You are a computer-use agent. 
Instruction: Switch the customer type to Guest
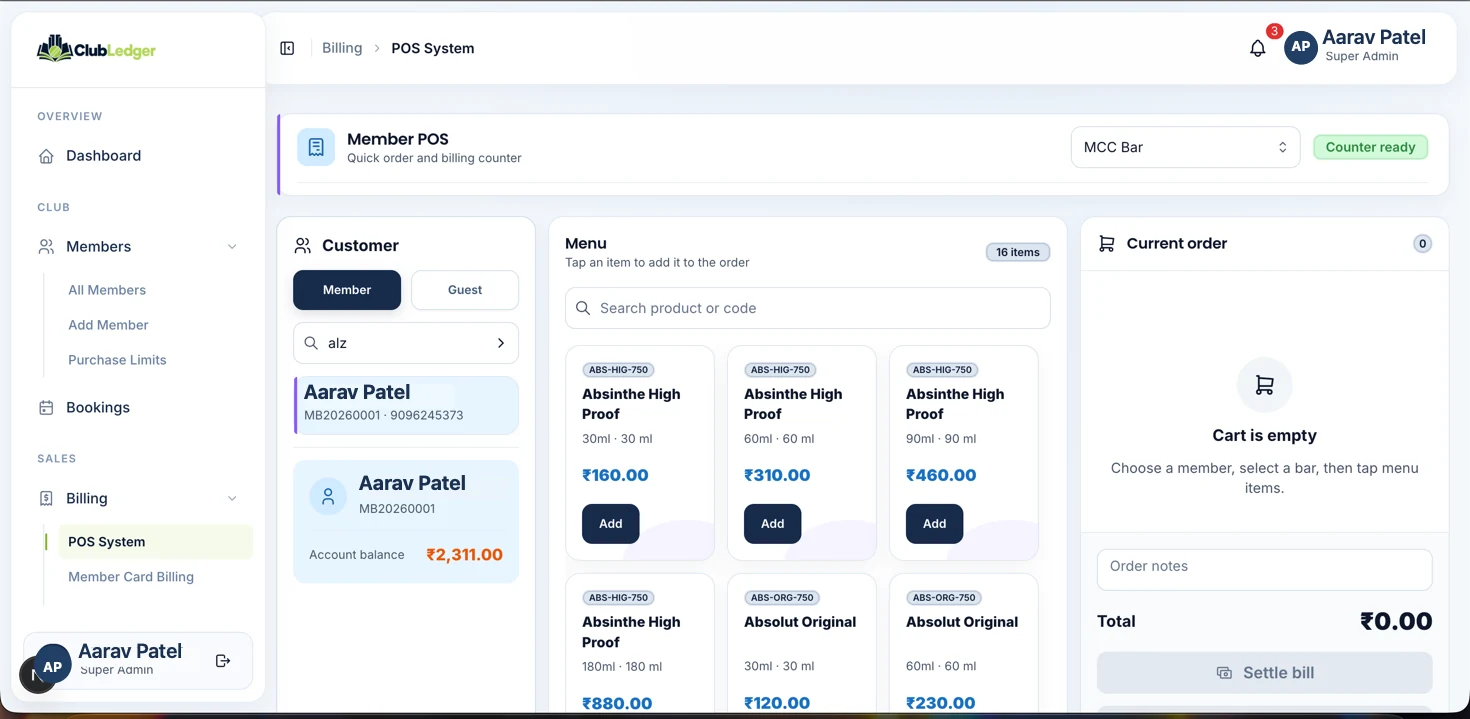pyautogui.click(x=465, y=290)
